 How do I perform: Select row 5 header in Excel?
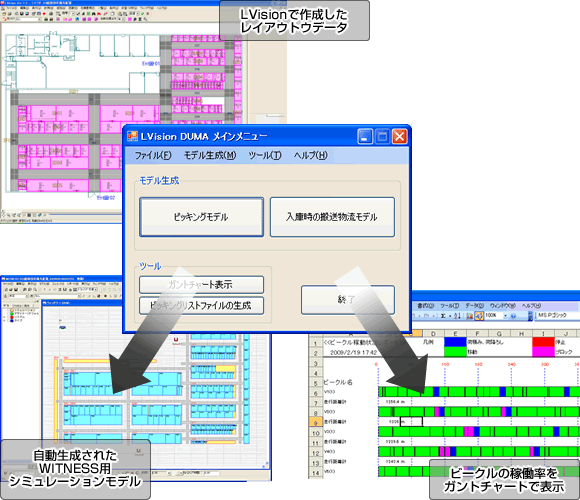(x=316, y=383)
